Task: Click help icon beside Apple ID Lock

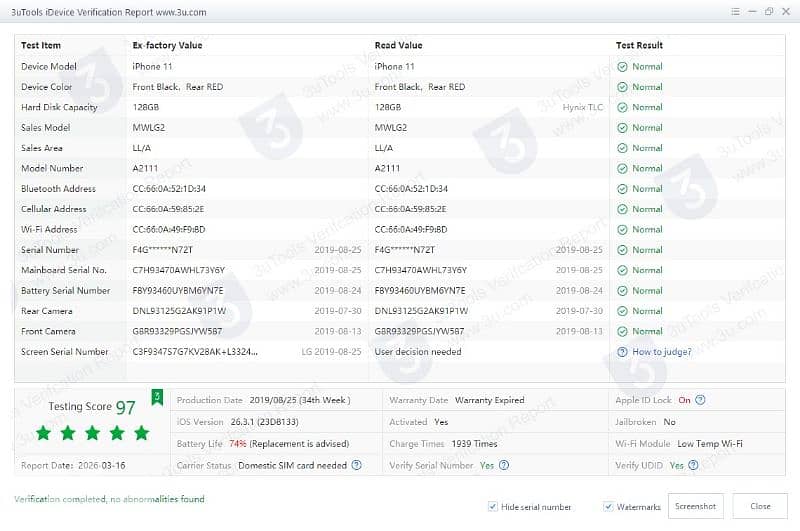Action: coord(700,400)
